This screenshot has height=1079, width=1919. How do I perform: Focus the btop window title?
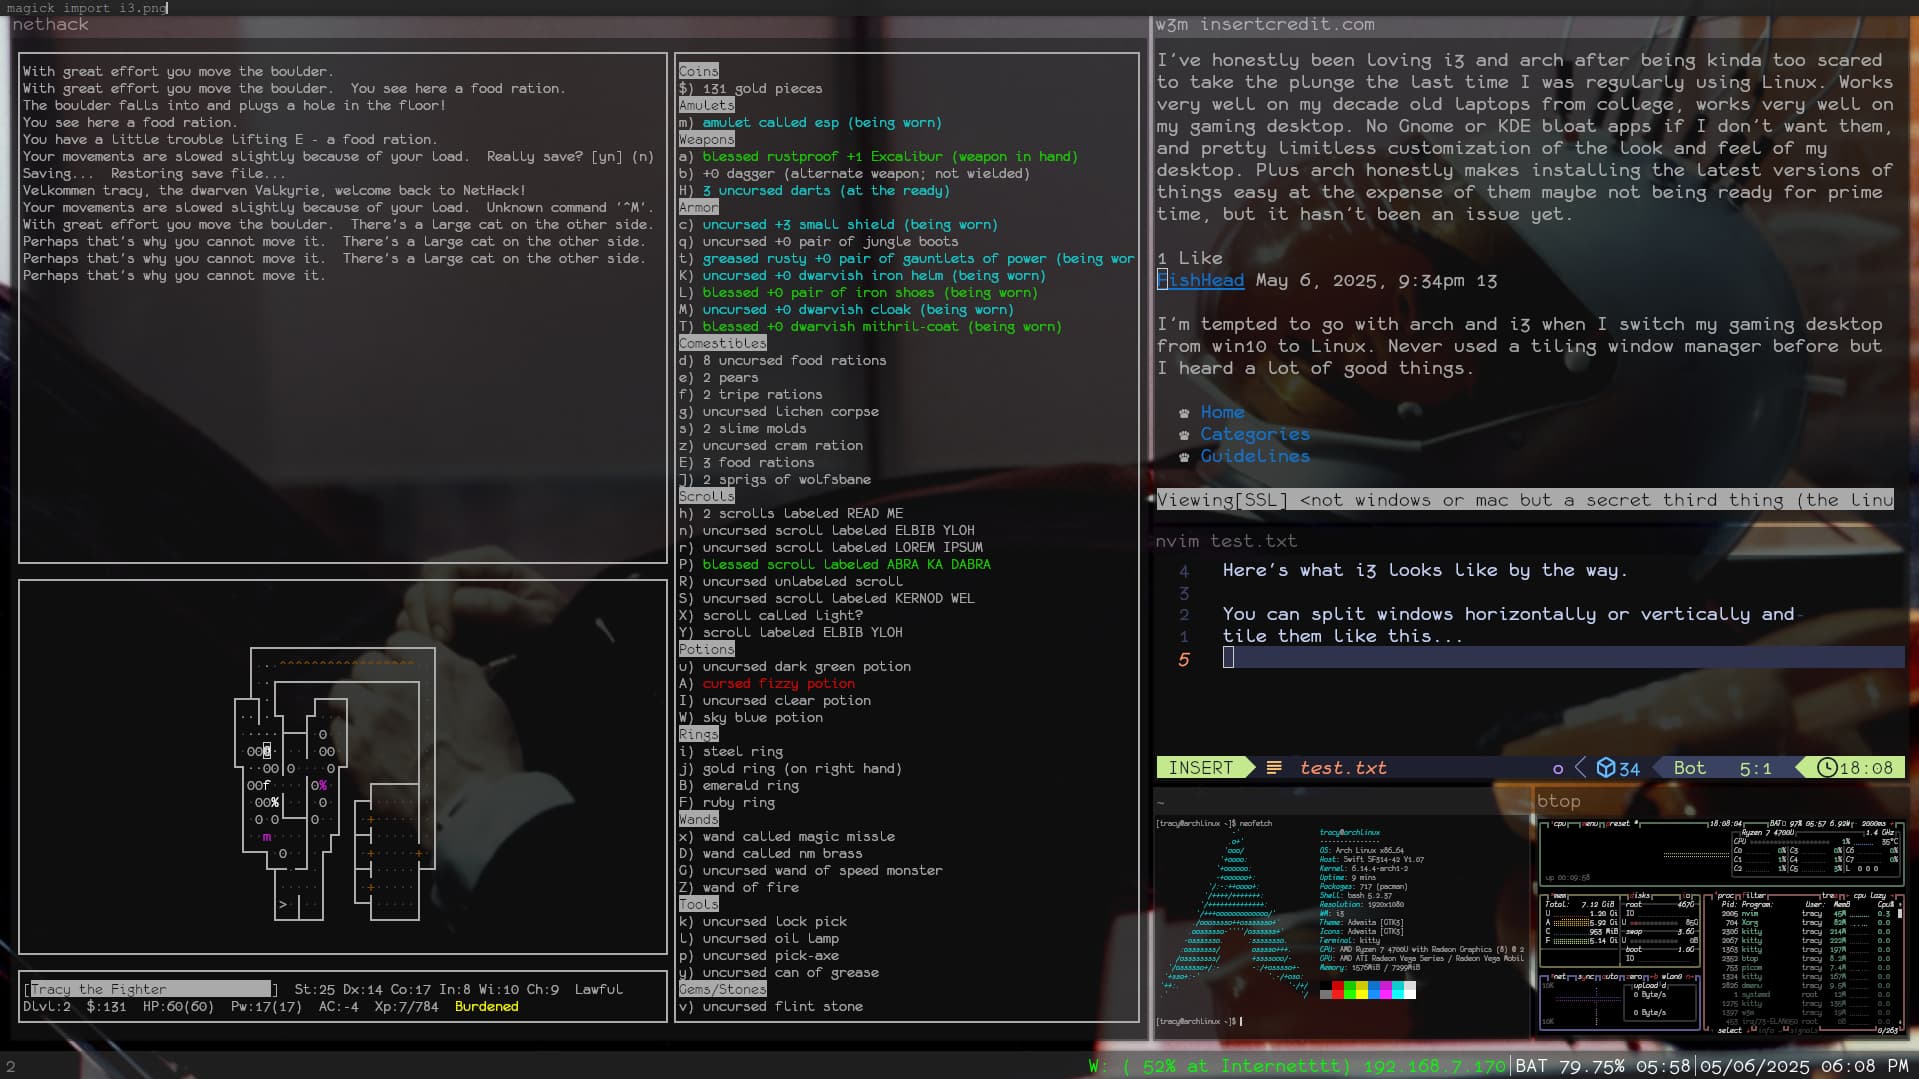(x=1559, y=801)
